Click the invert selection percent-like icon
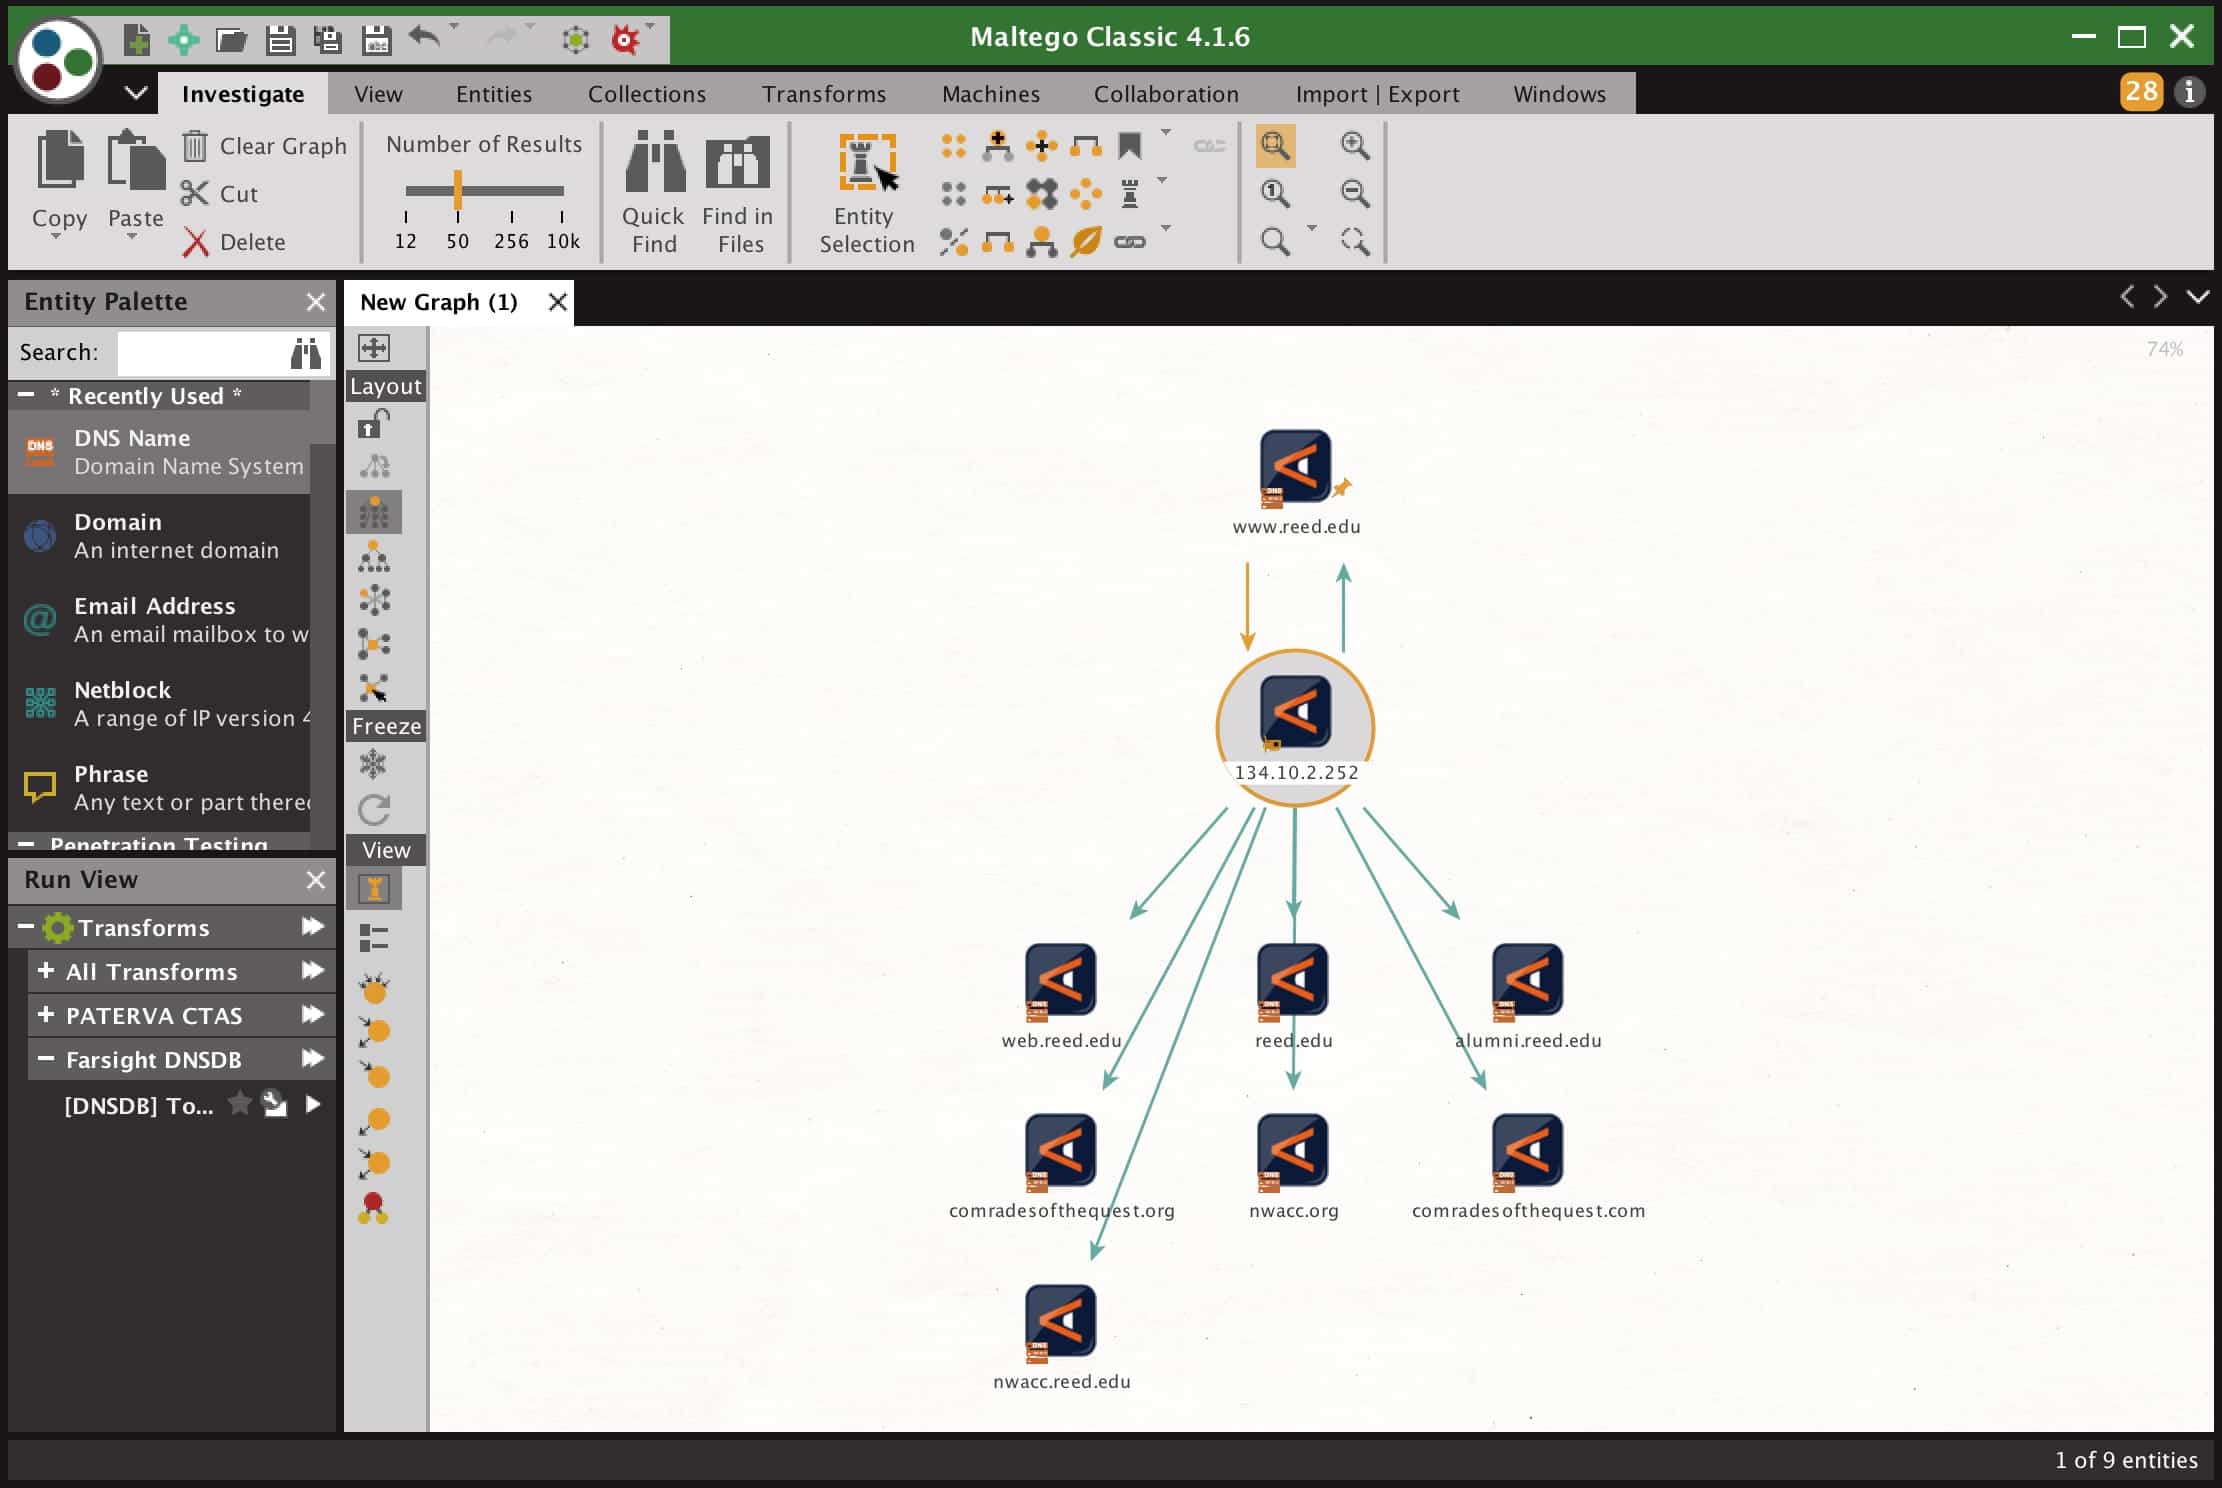The height and width of the screenshot is (1488, 2222). point(954,241)
